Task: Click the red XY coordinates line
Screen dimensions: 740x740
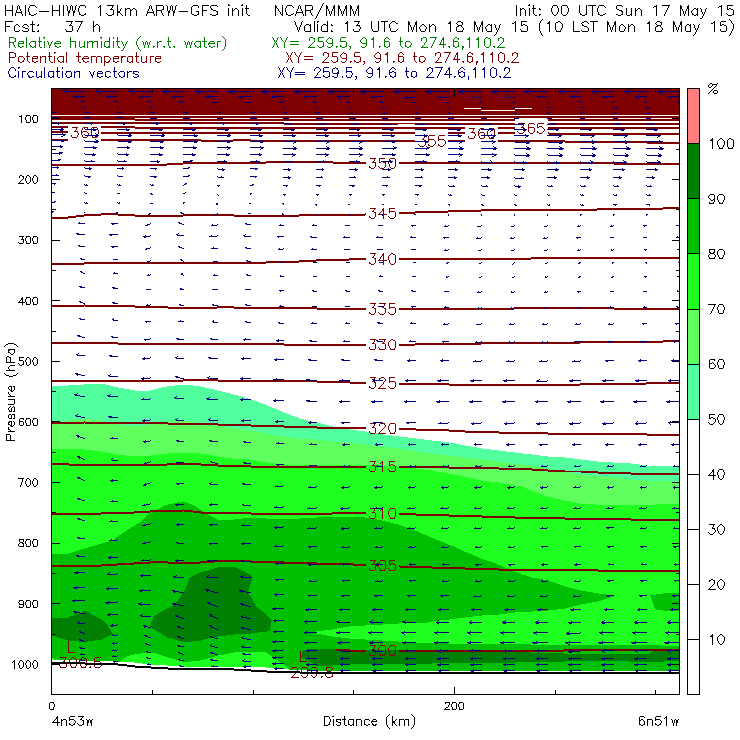Action: [x=402, y=58]
